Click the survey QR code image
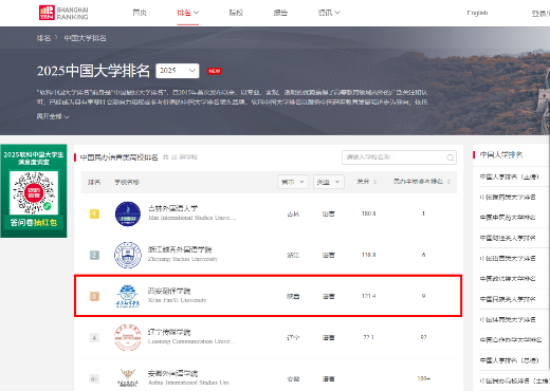The image size is (550, 392). click(x=34, y=193)
